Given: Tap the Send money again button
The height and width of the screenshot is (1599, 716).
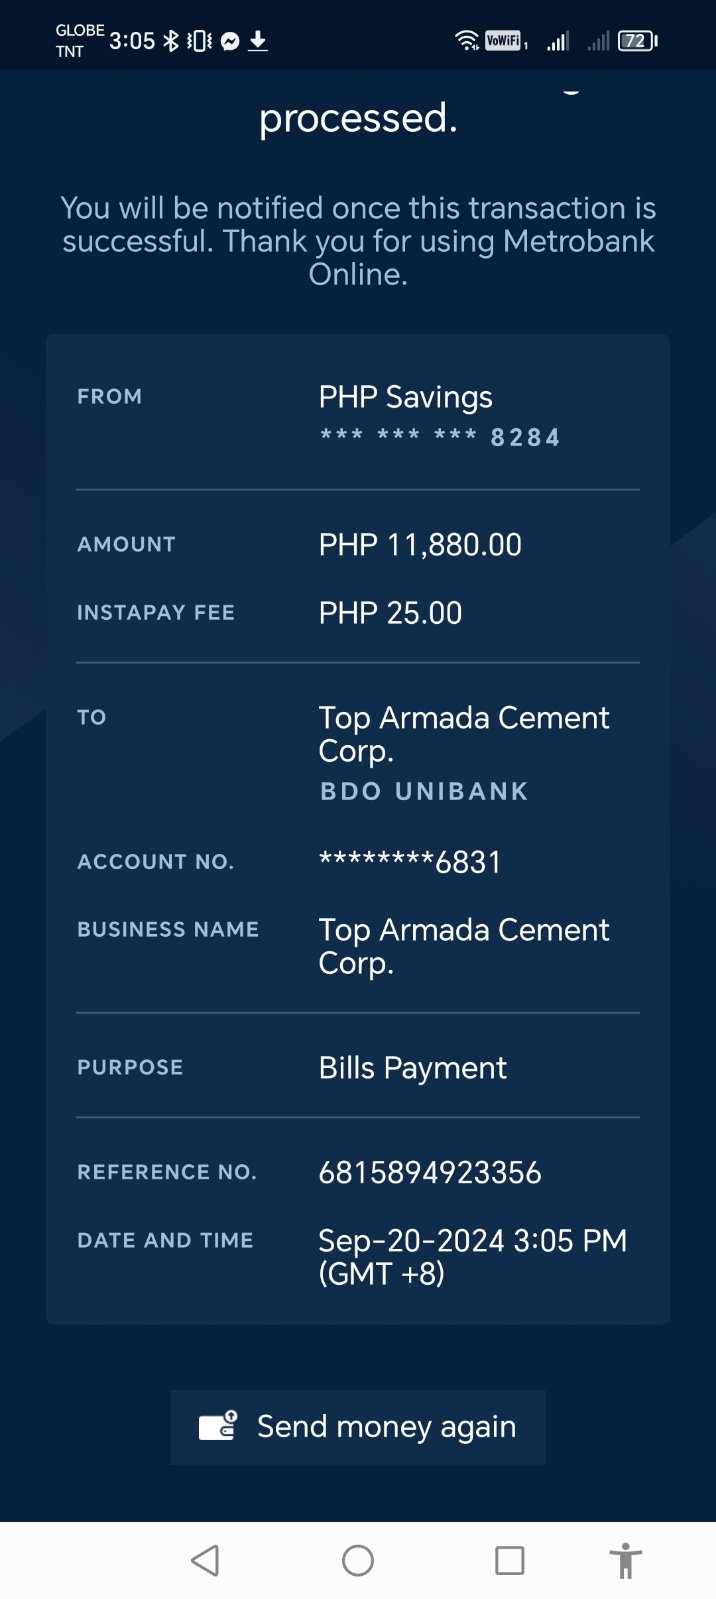Looking at the screenshot, I should tap(358, 1427).
